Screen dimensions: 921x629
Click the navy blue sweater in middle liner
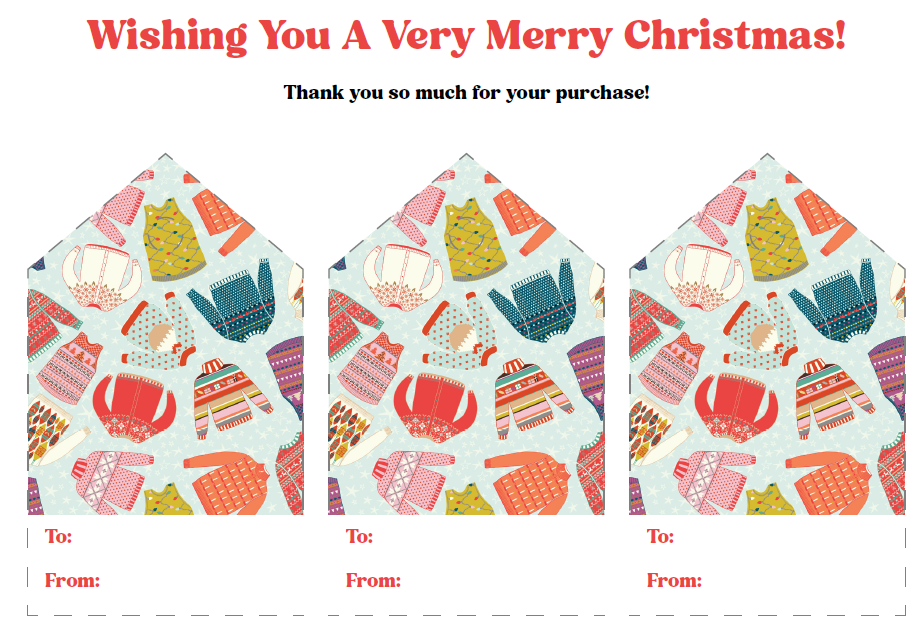click(x=538, y=298)
